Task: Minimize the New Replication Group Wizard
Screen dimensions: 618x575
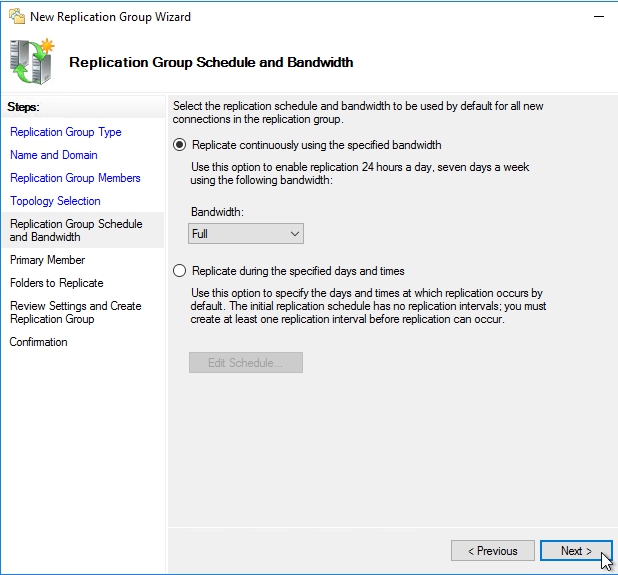Action: (x=598, y=17)
